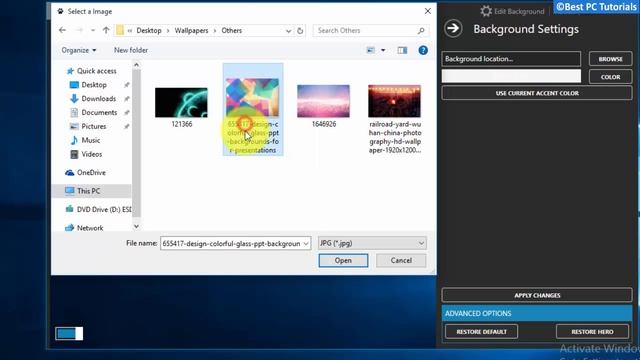The width and height of the screenshot is (640, 360).
Task: Click RESTORE DEFAULT
Action: click(482, 331)
